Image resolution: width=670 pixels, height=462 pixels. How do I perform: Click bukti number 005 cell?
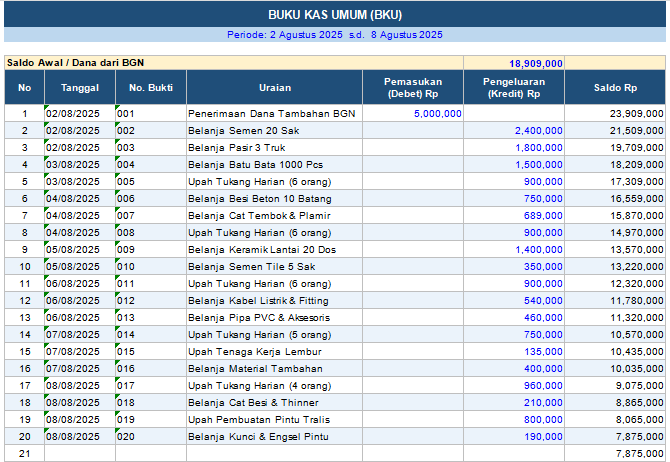pyautogui.click(x=151, y=181)
